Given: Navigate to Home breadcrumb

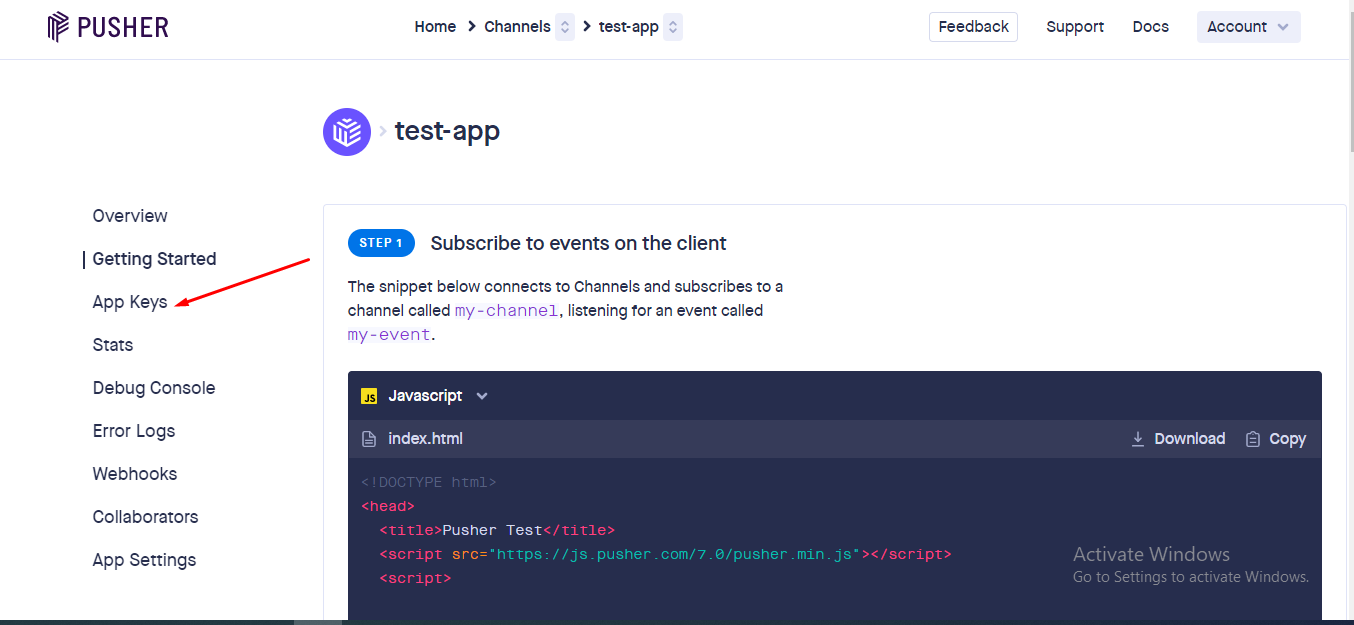Looking at the screenshot, I should pyautogui.click(x=435, y=27).
